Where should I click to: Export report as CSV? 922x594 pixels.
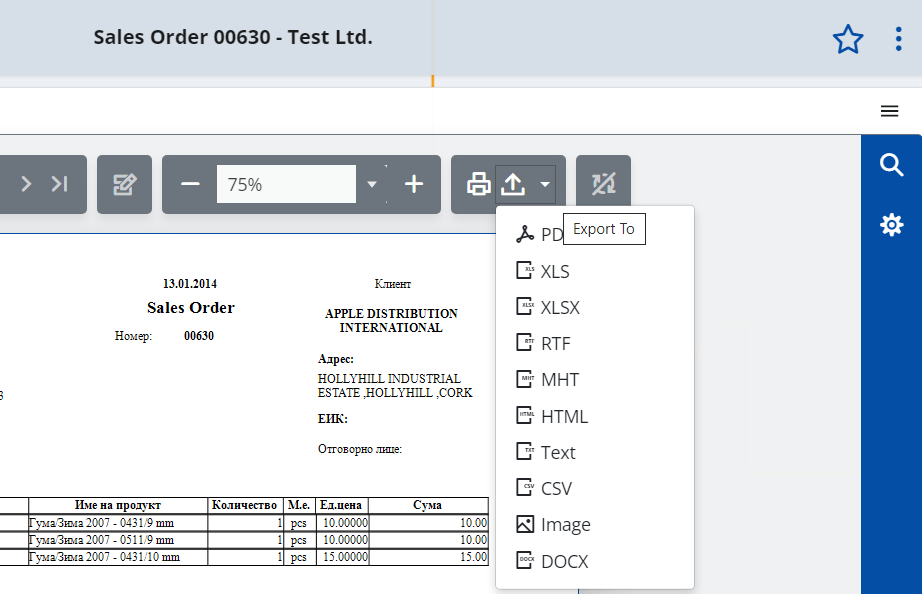[x=594, y=489]
